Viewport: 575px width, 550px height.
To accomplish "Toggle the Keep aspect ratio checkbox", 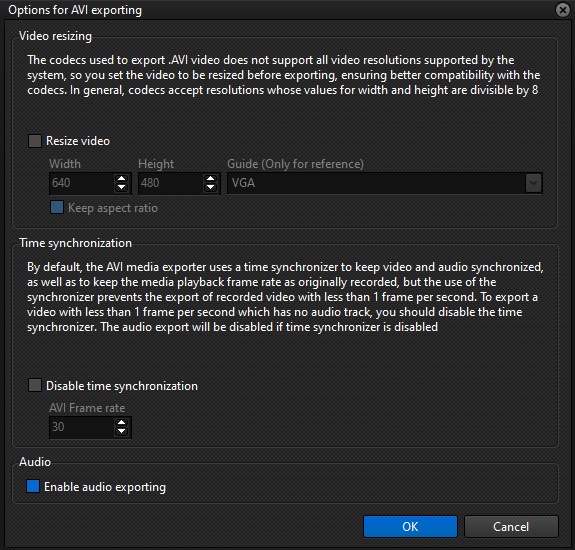I will [57, 208].
